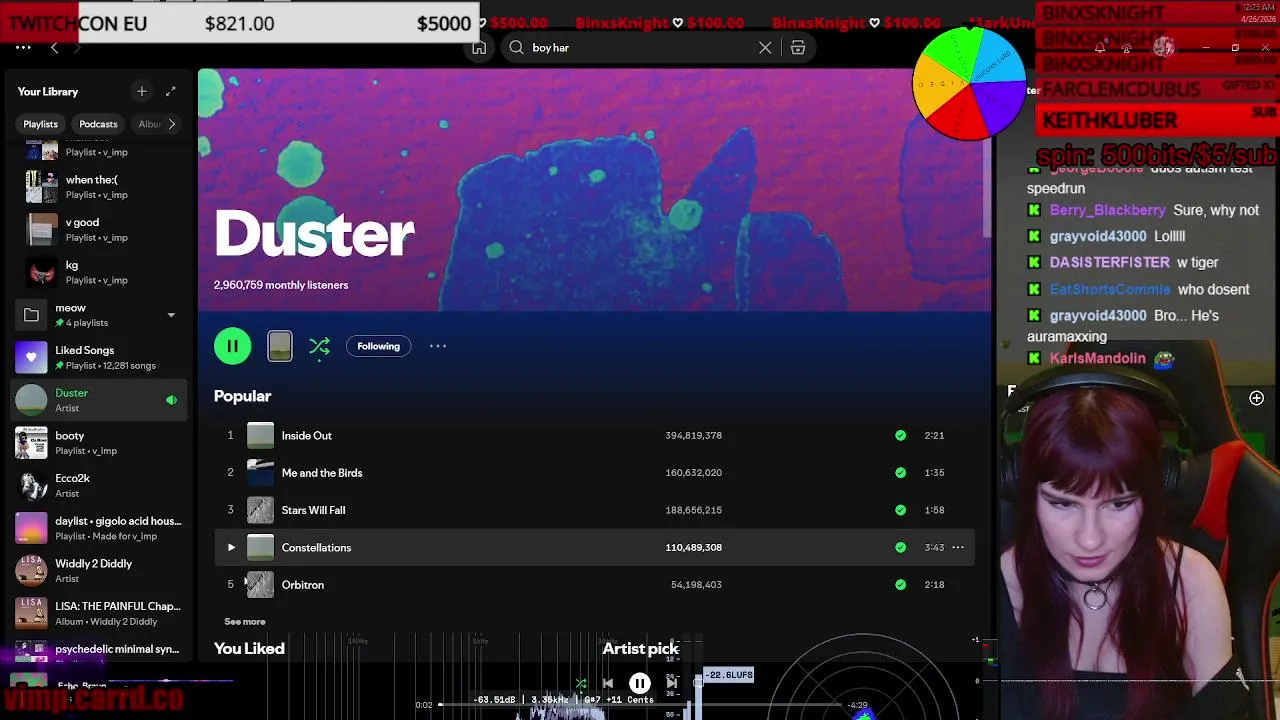Click the Following button for Duster
The image size is (1280, 720).
point(378,346)
